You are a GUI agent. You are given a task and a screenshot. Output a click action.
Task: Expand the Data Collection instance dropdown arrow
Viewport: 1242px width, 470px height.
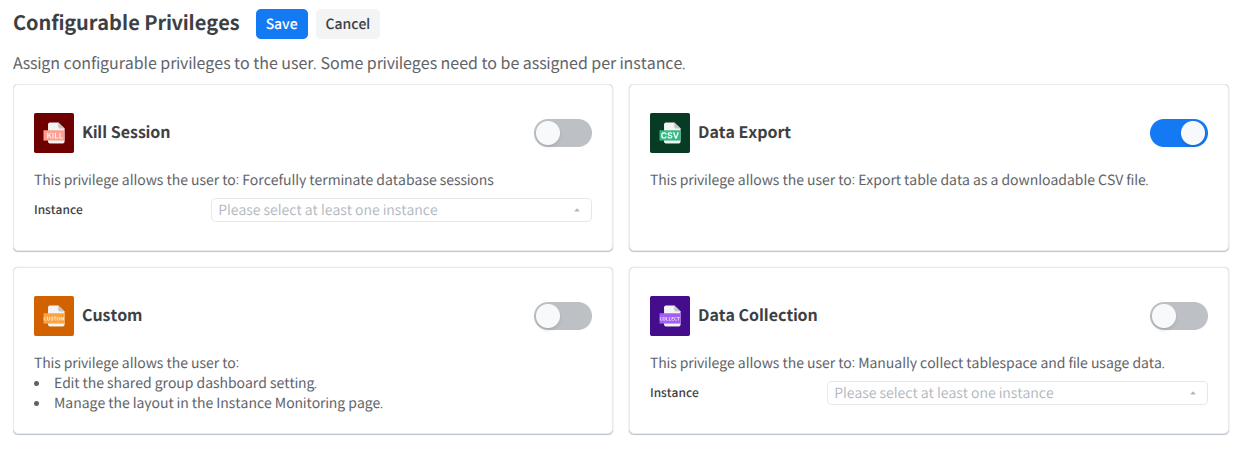(1193, 393)
